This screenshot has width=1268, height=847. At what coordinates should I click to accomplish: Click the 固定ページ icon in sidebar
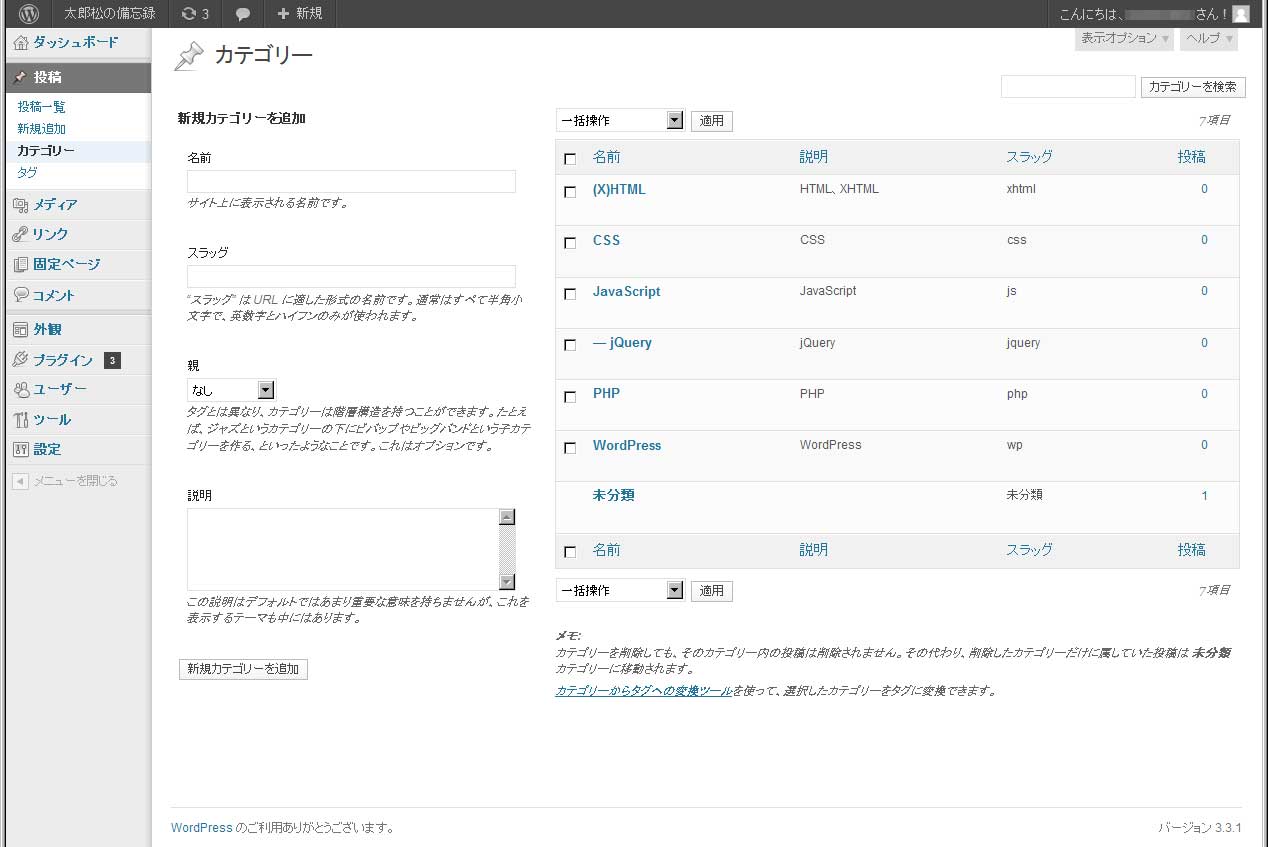point(21,265)
